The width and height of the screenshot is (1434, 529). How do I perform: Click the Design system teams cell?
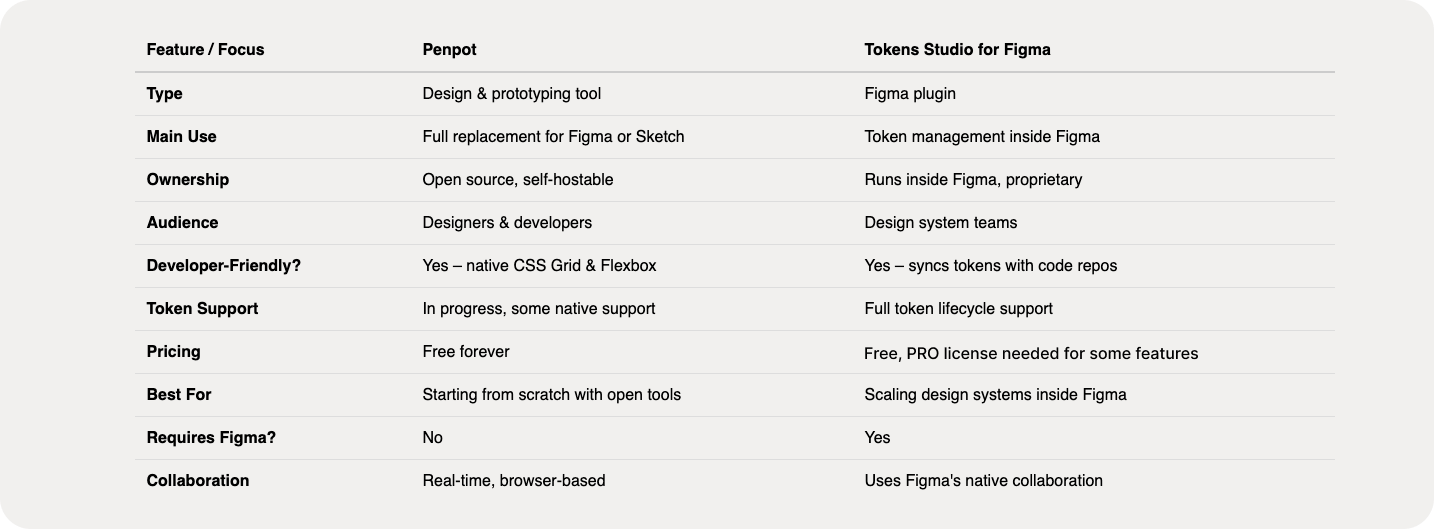(941, 223)
